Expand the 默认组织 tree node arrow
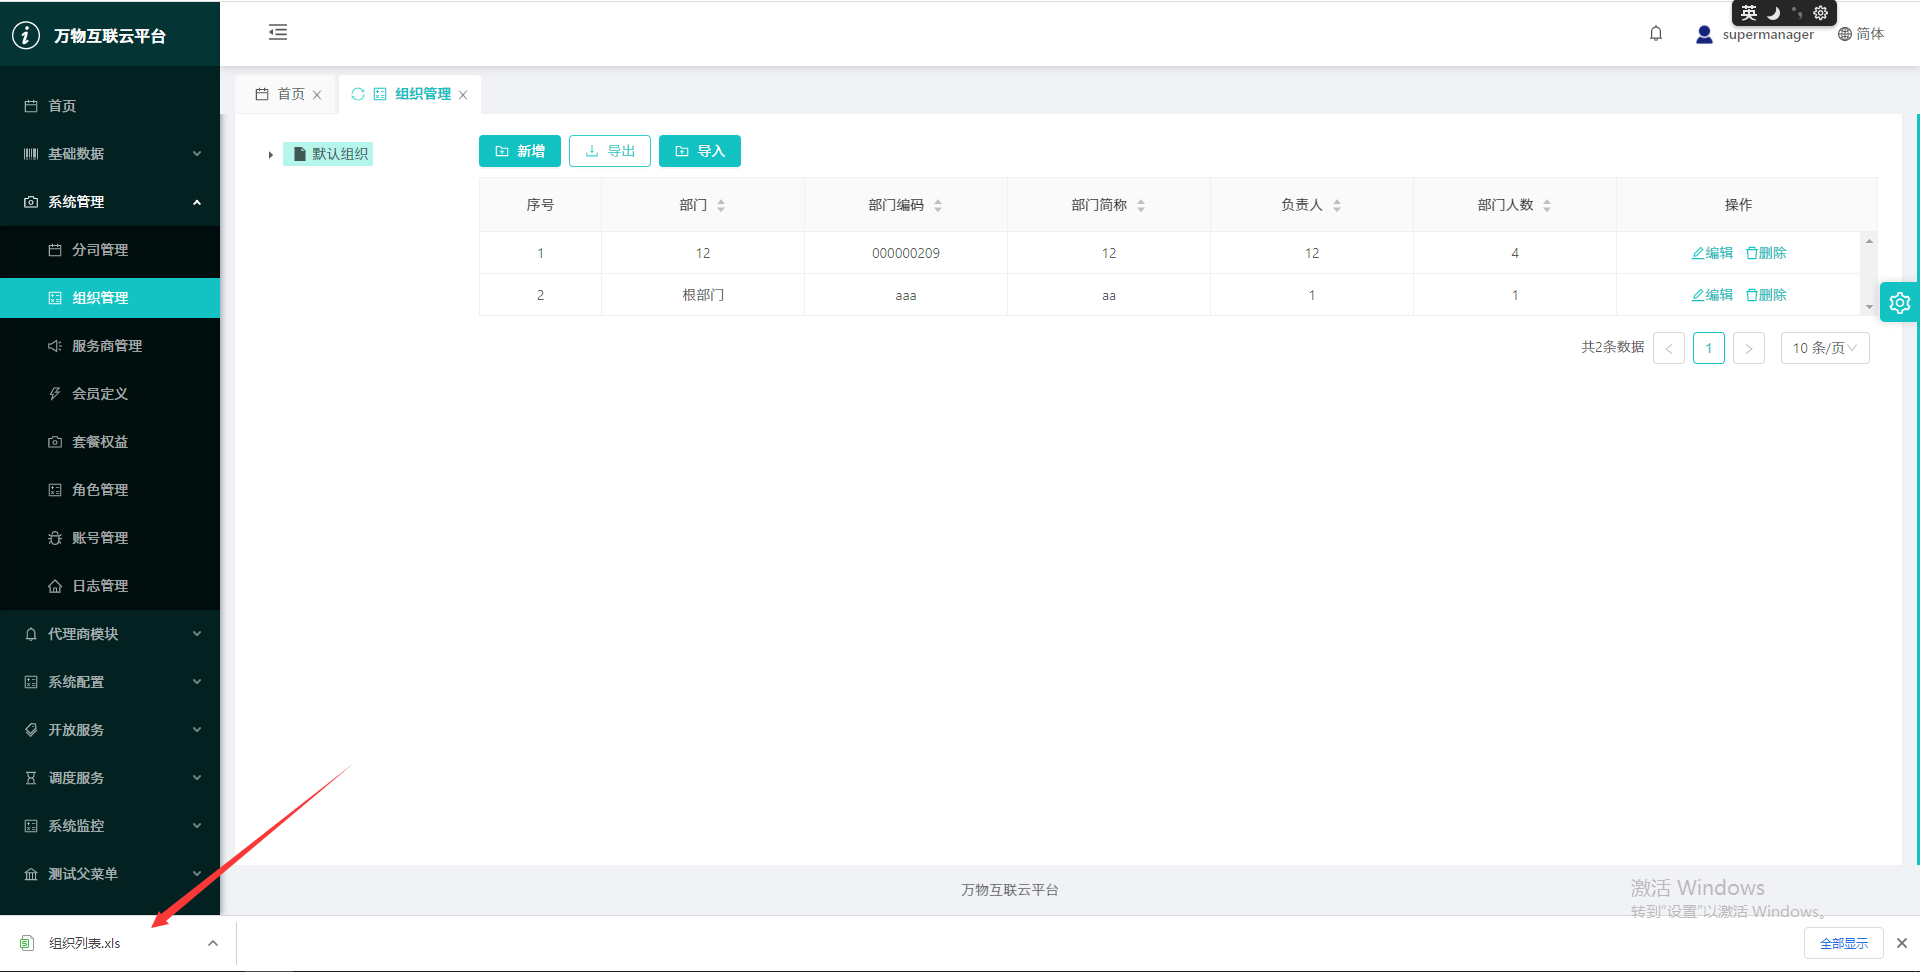The width and height of the screenshot is (1920, 972). tap(270, 154)
